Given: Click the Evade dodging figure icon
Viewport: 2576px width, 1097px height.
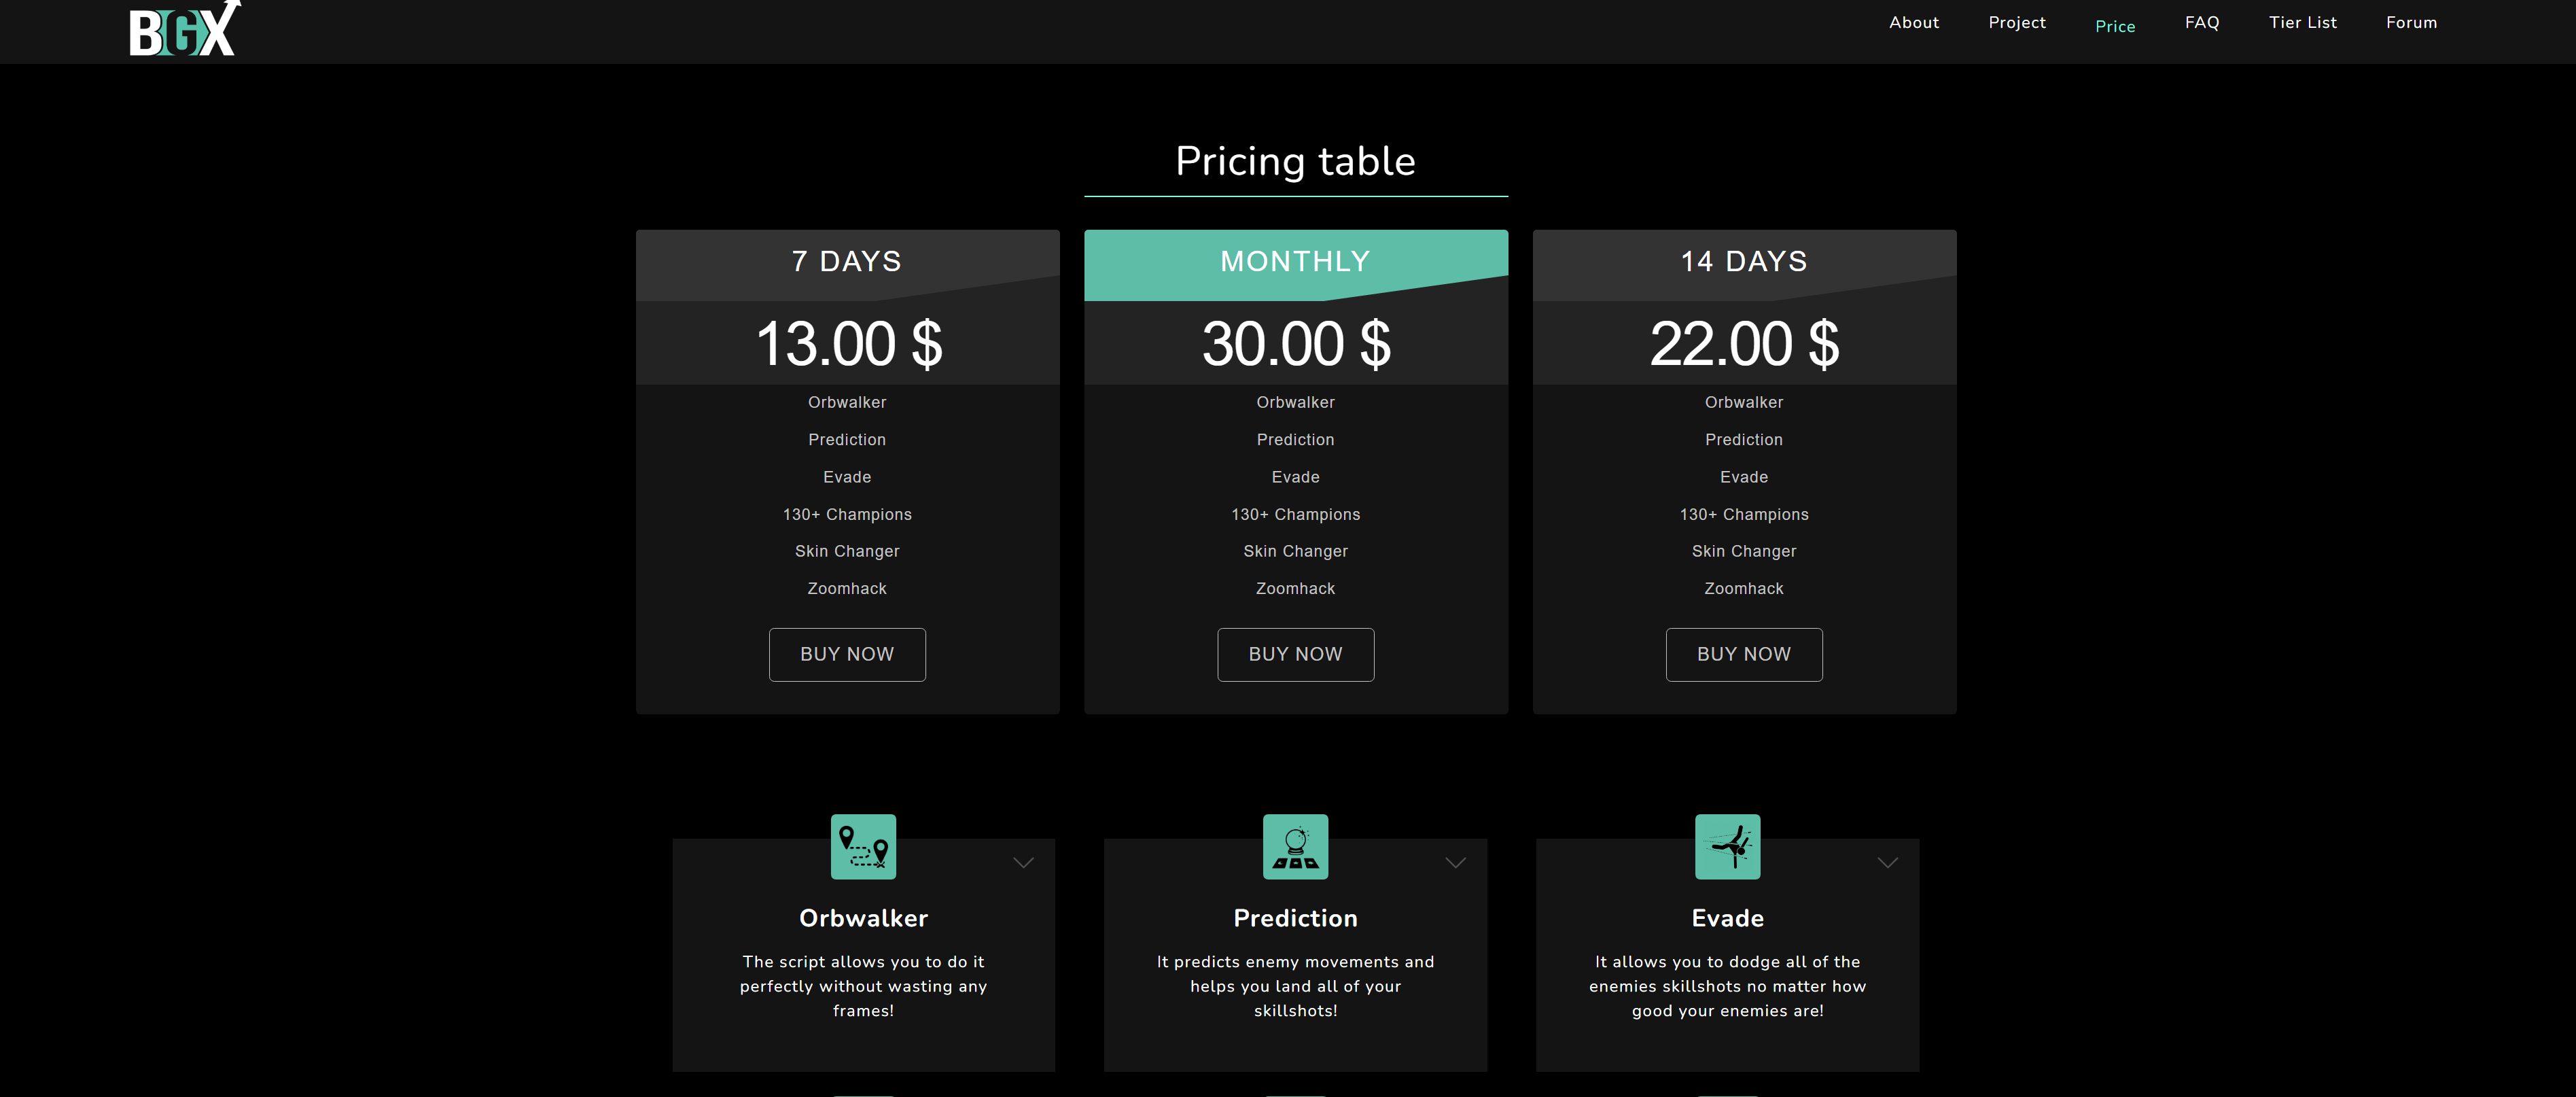Looking at the screenshot, I should (x=1727, y=847).
